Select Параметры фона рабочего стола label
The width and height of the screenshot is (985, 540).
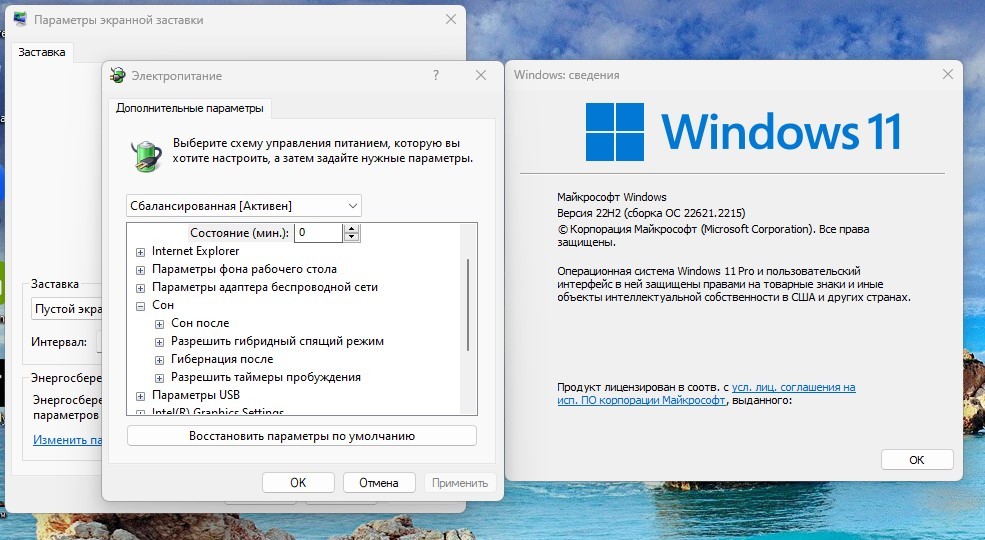pyautogui.click(x=244, y=269)
